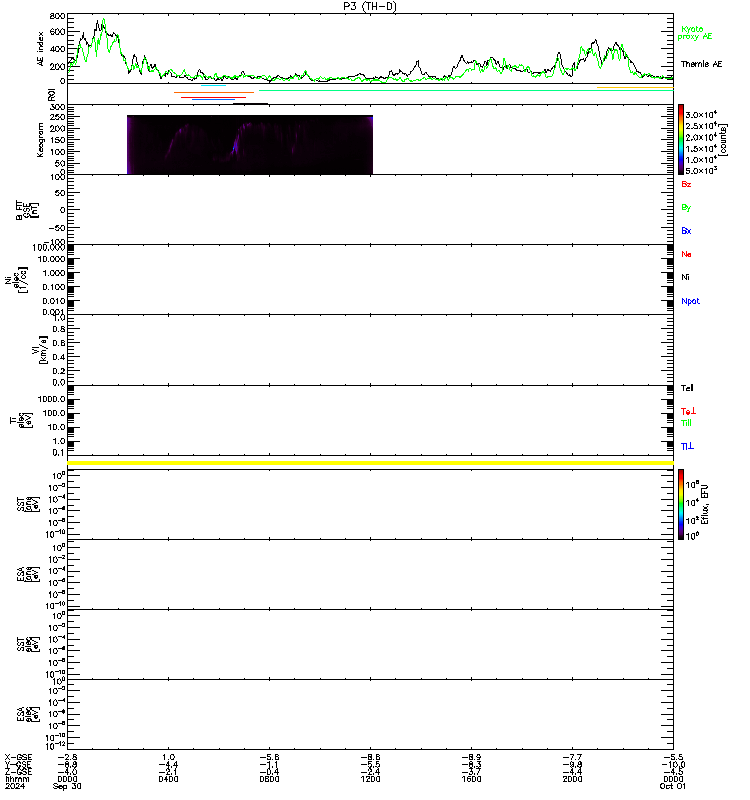Click the plot title P3 (TH-D)
The height and width of the screenshot is (800, 750).
(370, 6)
